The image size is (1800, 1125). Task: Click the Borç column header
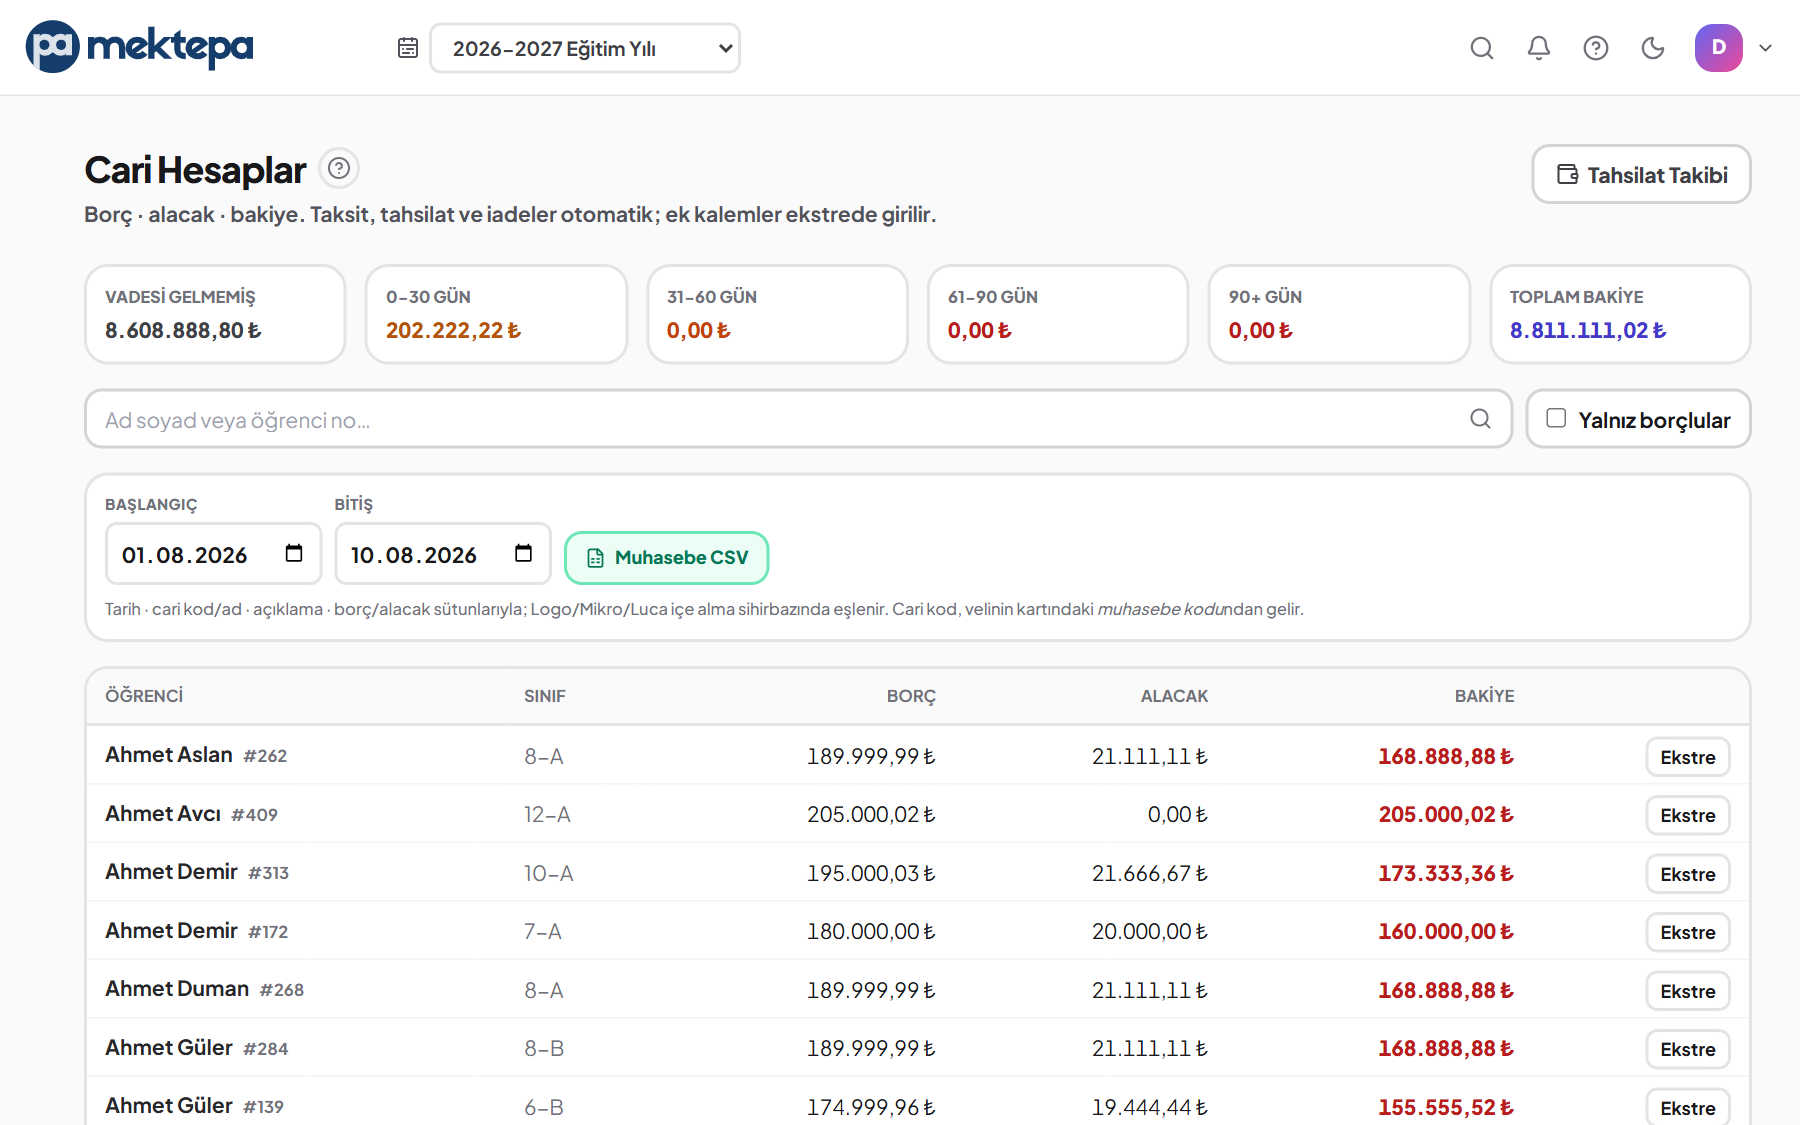click(911, 696)
